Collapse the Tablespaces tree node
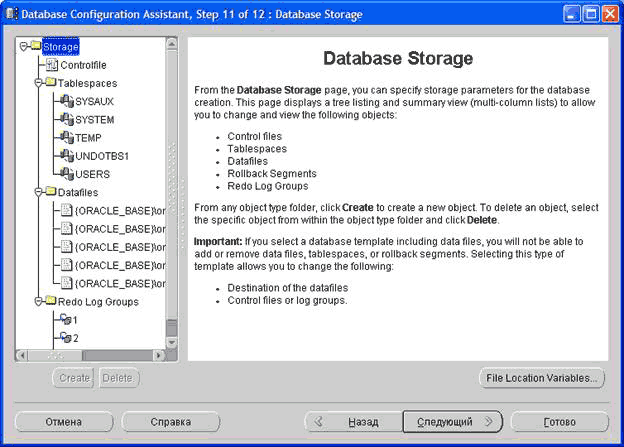Viewport: 624px width, 447px height. pyautogui.click(x=38, y=83)
